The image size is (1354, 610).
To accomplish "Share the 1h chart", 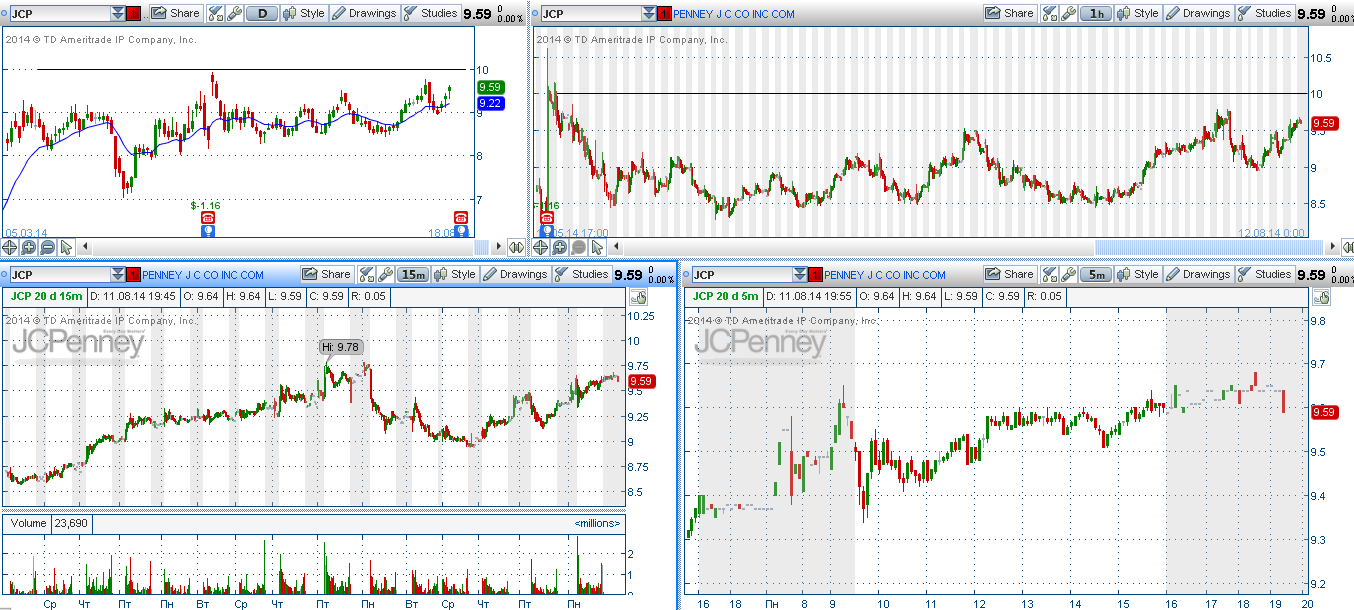I will [x=1010, y=14].
